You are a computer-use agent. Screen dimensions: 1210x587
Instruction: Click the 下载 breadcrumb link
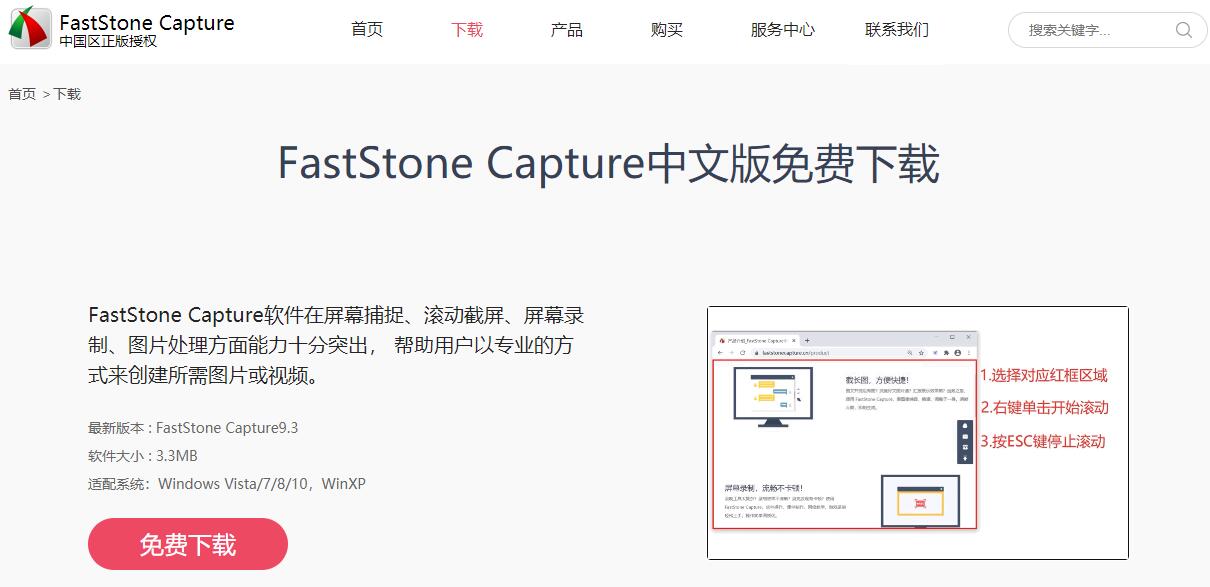pos(67,94)
